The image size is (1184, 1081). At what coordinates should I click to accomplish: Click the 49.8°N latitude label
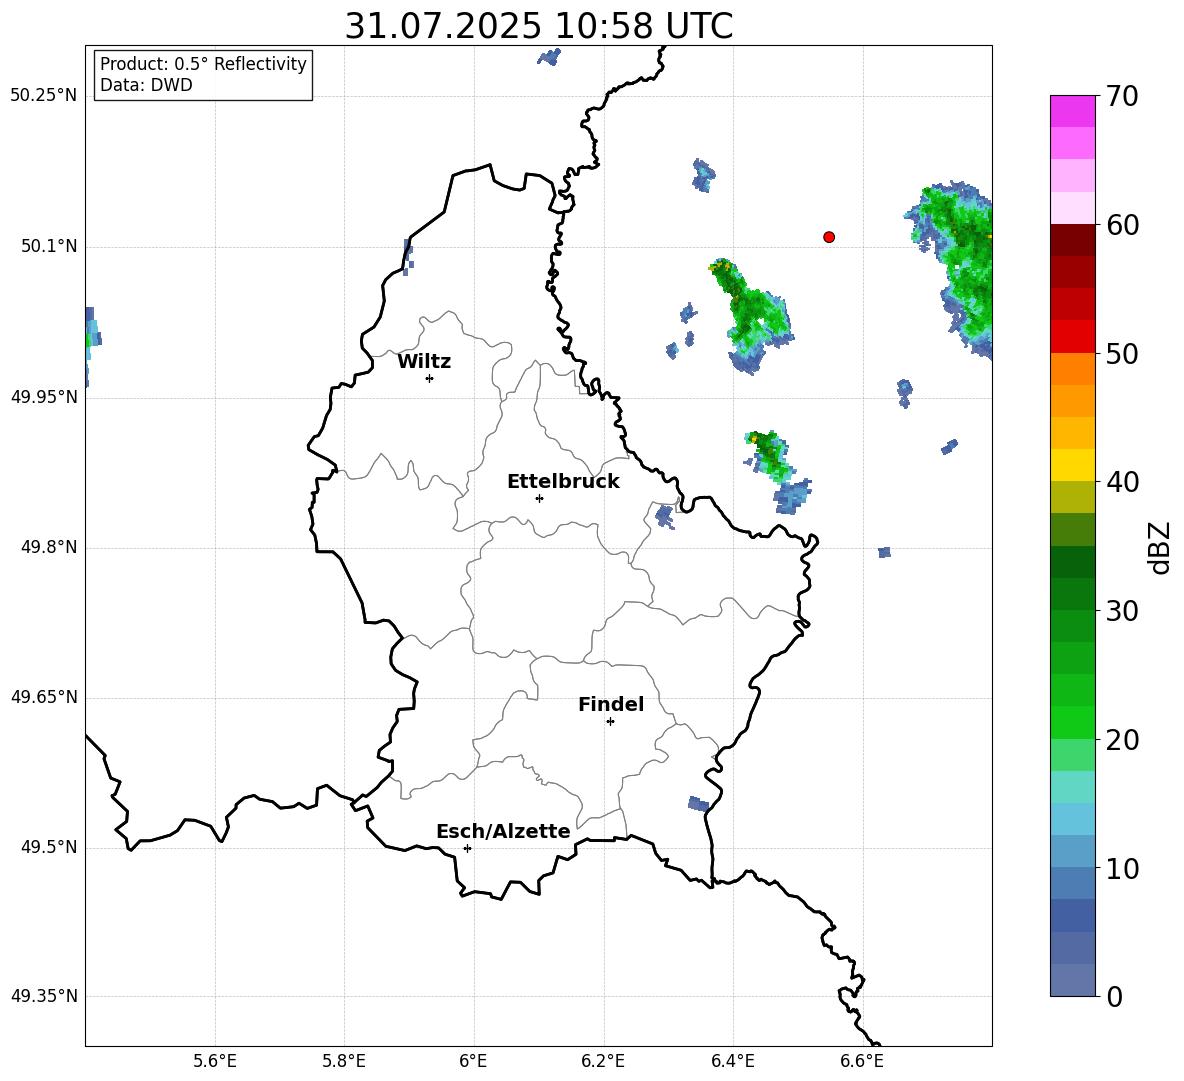point(49,547)
